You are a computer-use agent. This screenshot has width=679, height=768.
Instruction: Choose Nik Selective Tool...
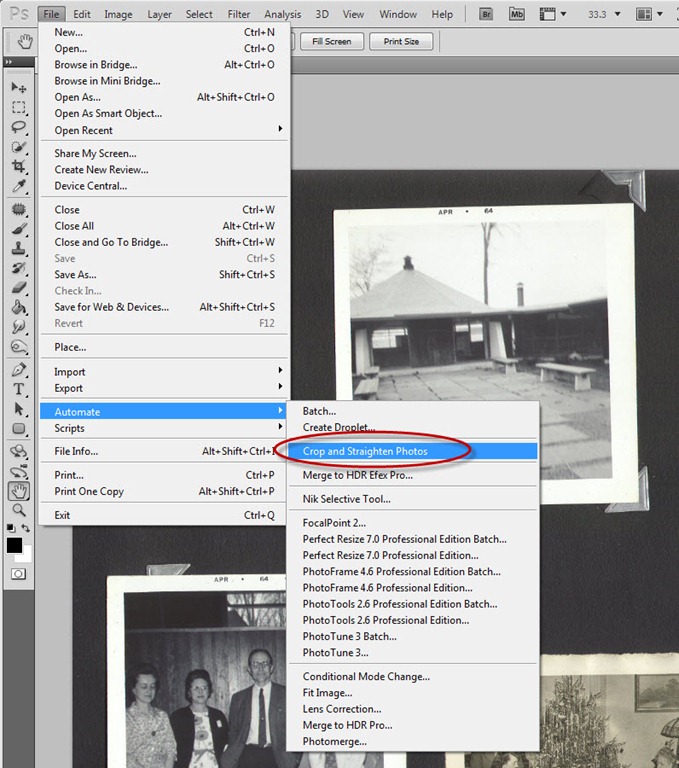(x=412, y=499)
